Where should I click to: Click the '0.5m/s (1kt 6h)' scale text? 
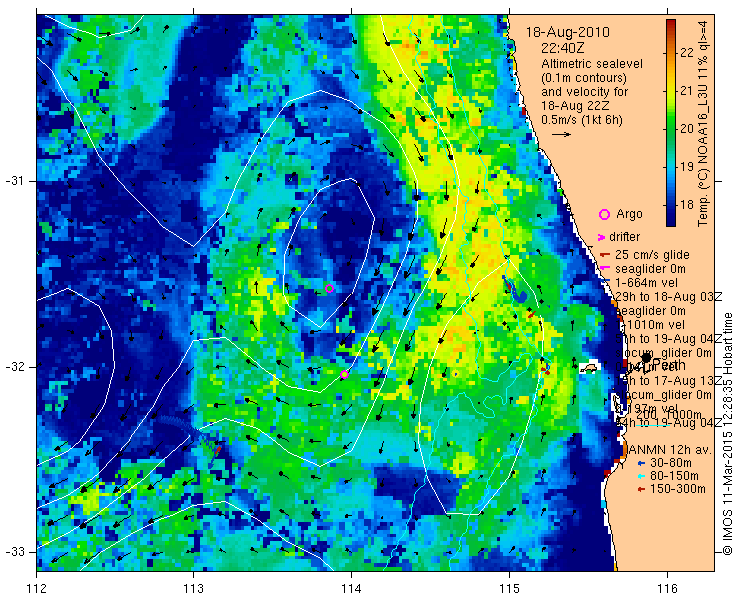coord(582,120)
